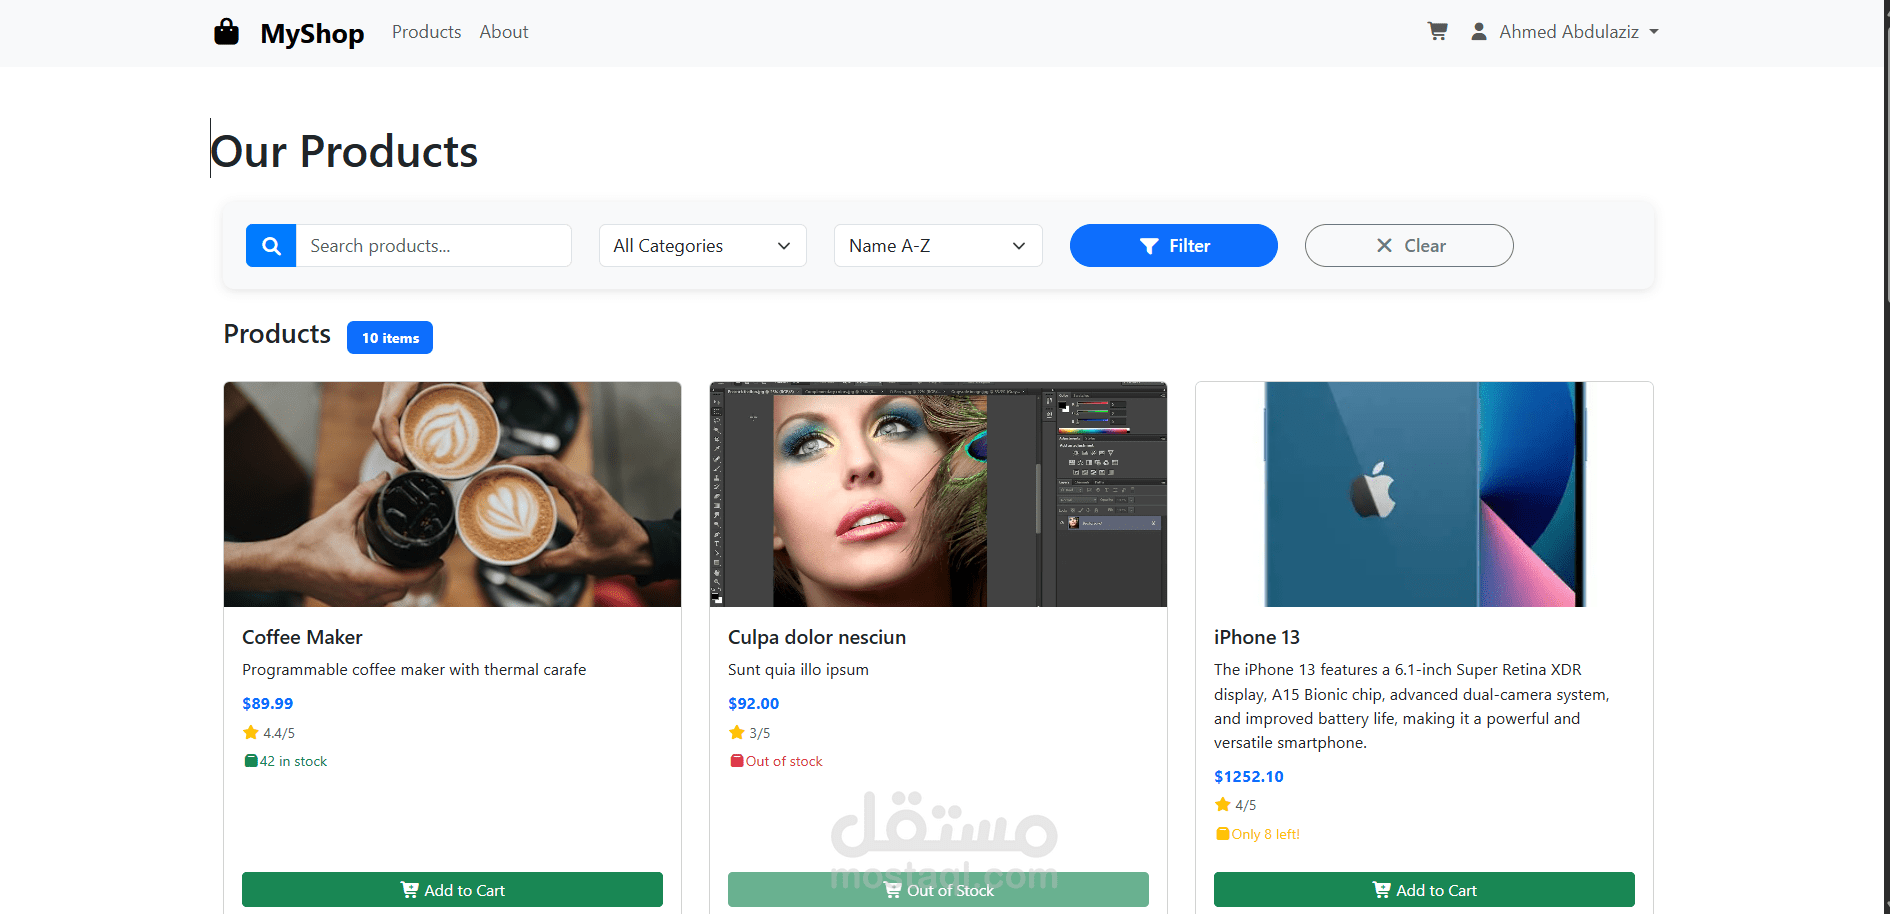
Task: Click the $92.00 price
Action: point(754,704)
